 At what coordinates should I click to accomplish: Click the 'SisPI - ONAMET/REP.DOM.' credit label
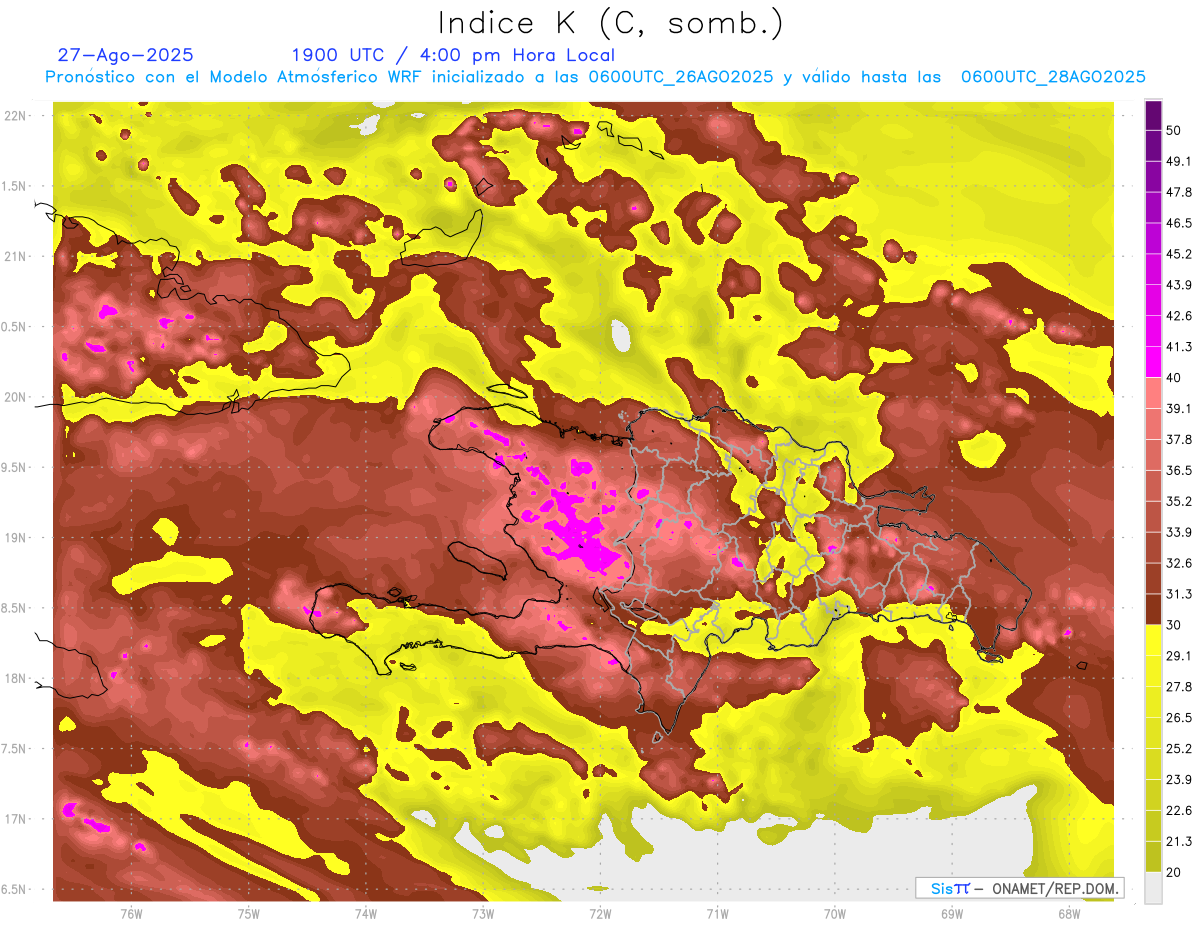coord(1021,888)
